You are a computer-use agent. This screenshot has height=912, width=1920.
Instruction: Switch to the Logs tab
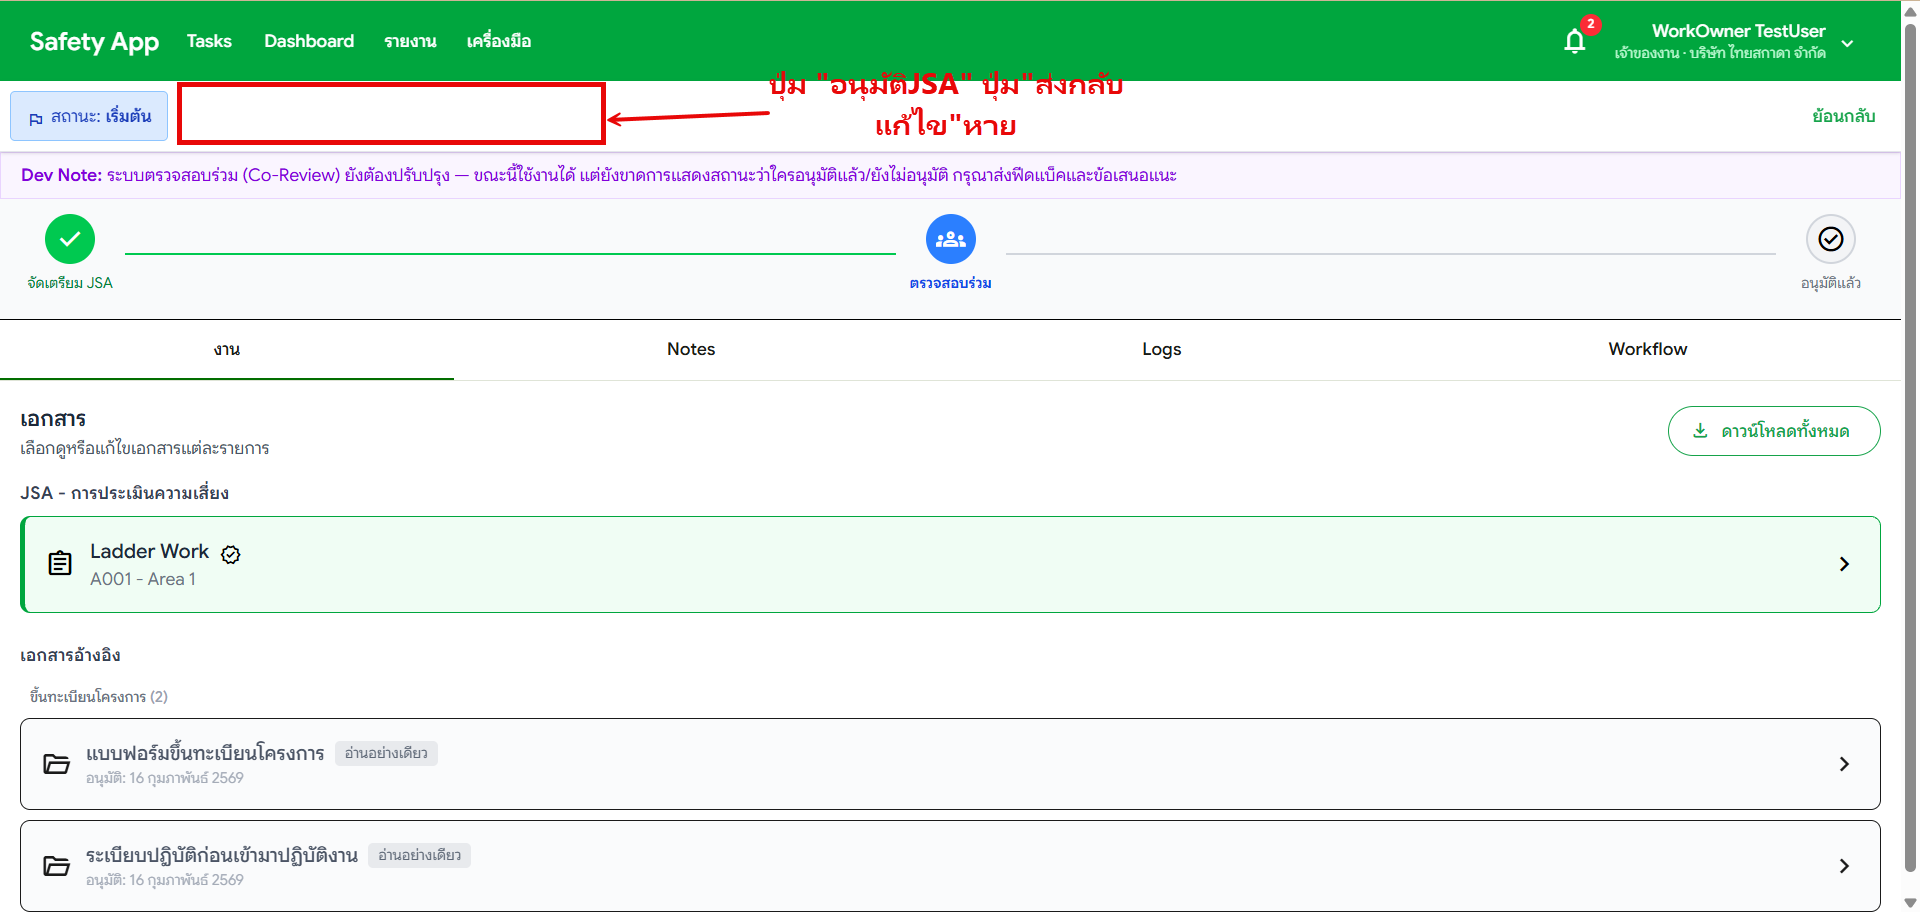pos(1161,349)
